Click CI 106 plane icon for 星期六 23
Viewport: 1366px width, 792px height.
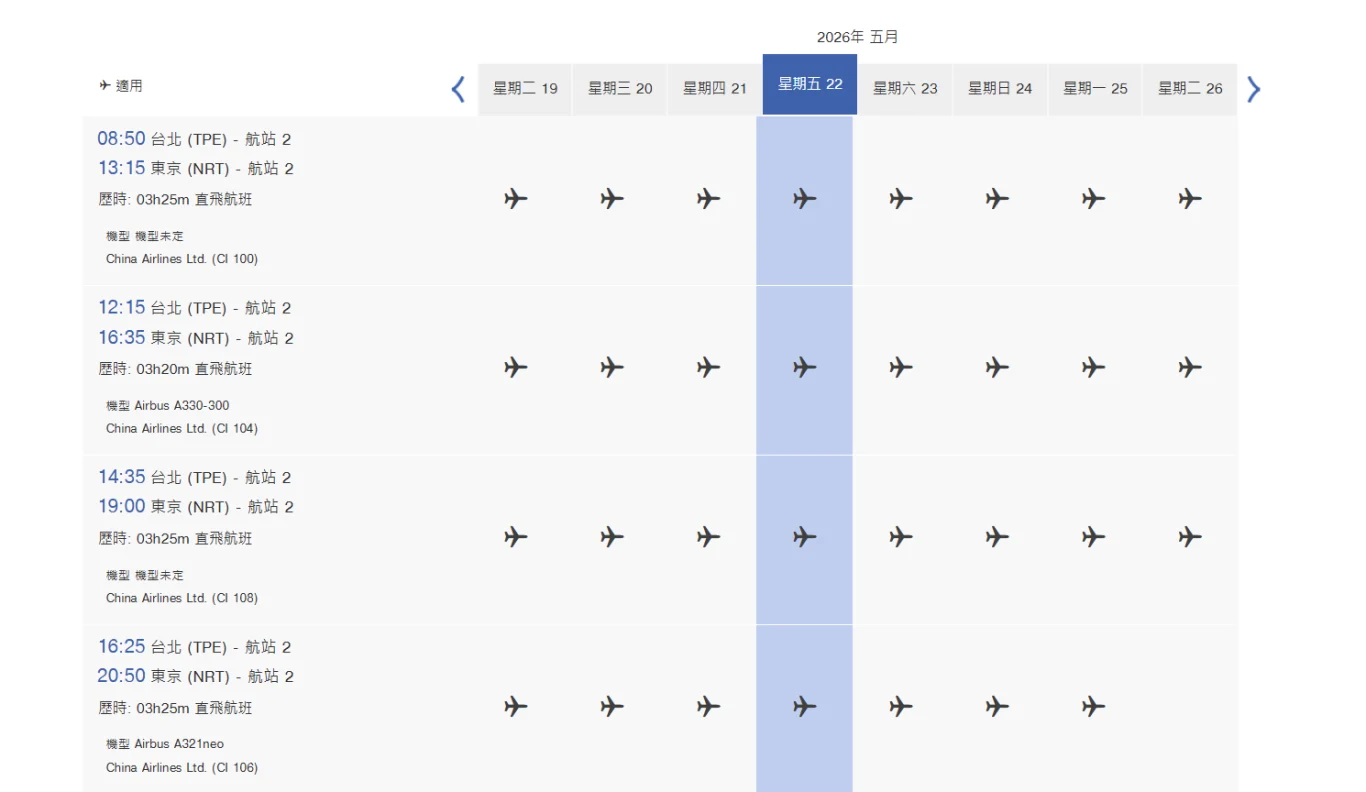tap(901, 707)
